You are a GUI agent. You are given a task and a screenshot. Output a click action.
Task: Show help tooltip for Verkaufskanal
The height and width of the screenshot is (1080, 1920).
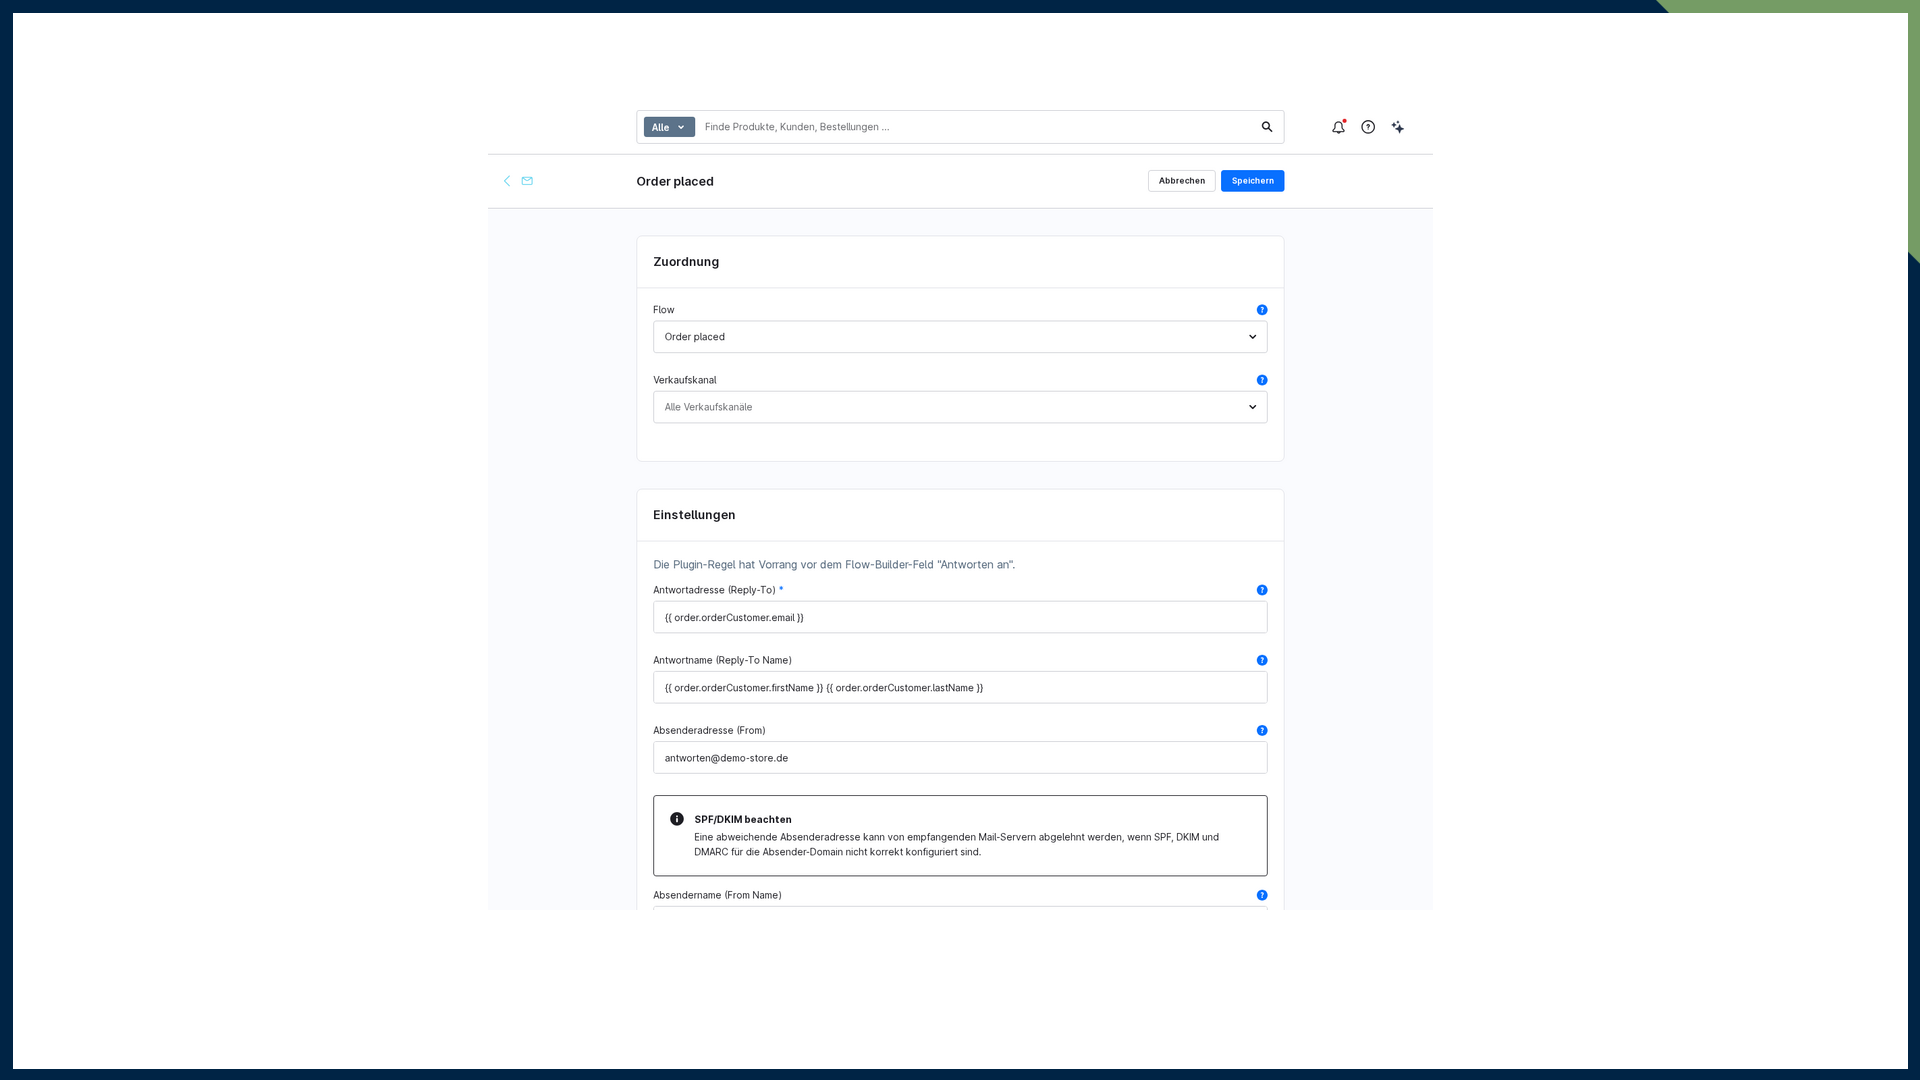(x=1262, y=380)
